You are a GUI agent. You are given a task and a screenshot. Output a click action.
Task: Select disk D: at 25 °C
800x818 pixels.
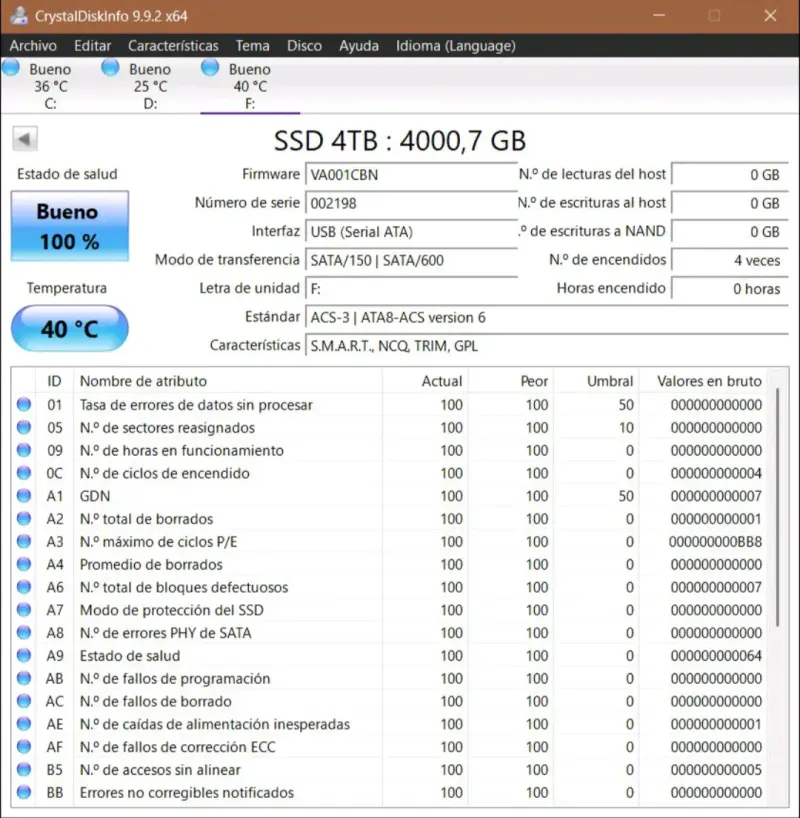[150, 86]
